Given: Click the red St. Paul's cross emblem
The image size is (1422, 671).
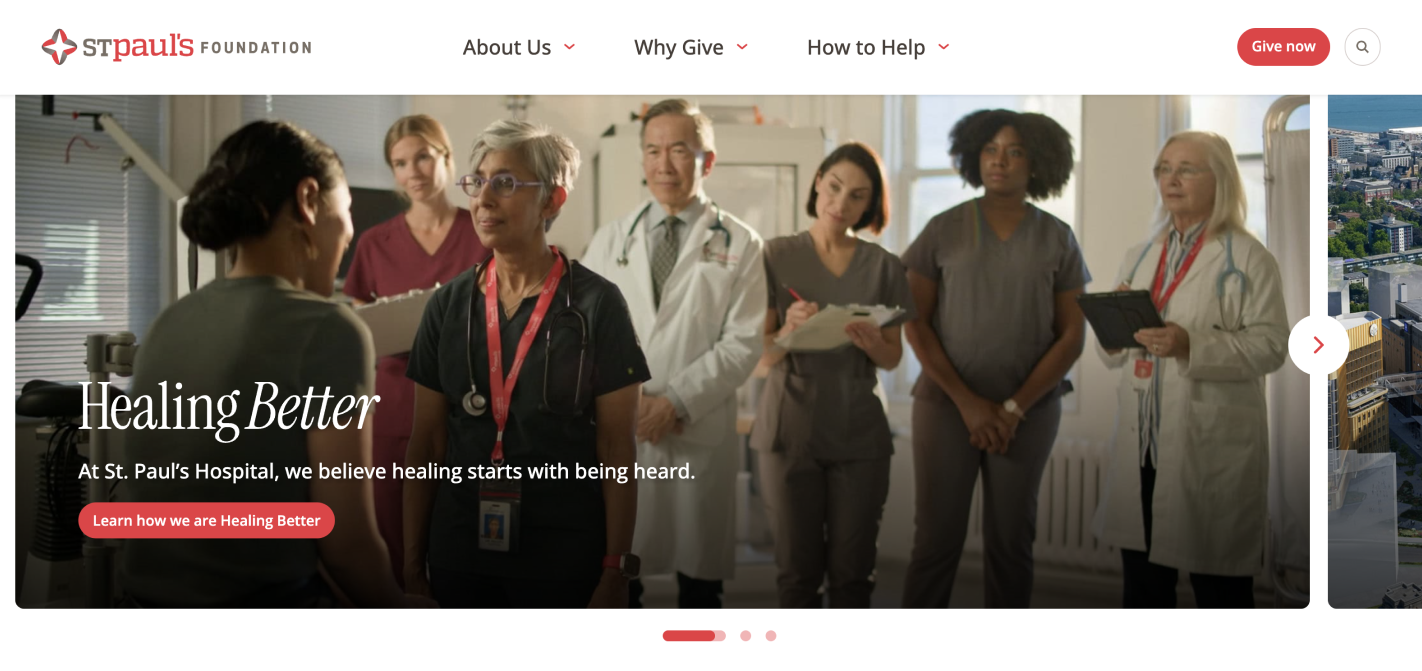Looking at the screenshot, I should (59, 47).
